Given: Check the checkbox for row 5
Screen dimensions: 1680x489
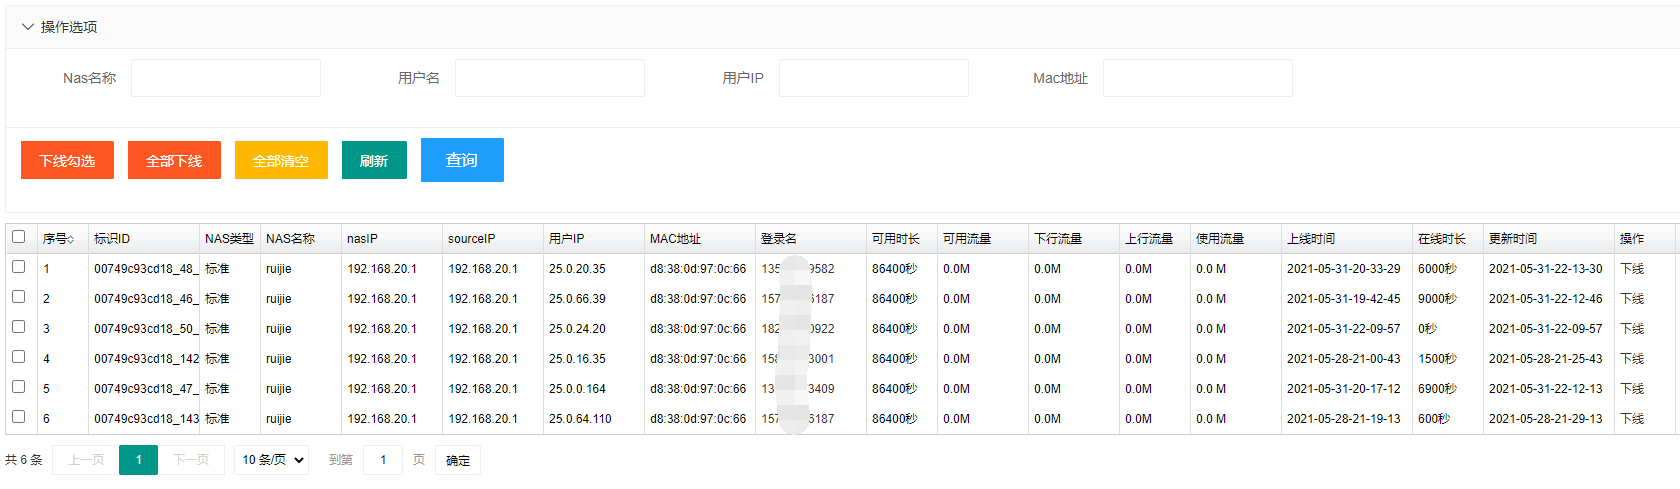Looking at the screenshot, I should 18,387.
